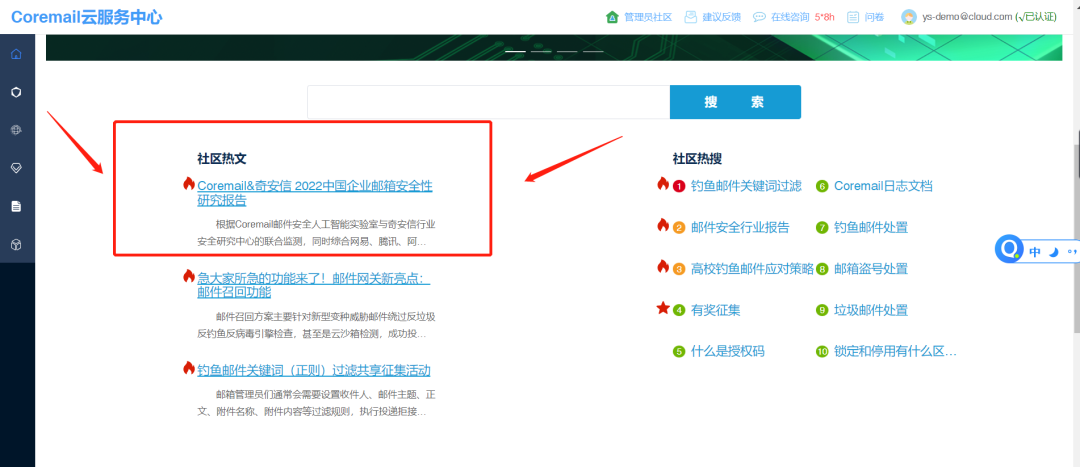The height and width of the screenshot is (467, 1080).
Task: Click the 在线咨询 chat bubble icon
Action: tap(759, 17)
